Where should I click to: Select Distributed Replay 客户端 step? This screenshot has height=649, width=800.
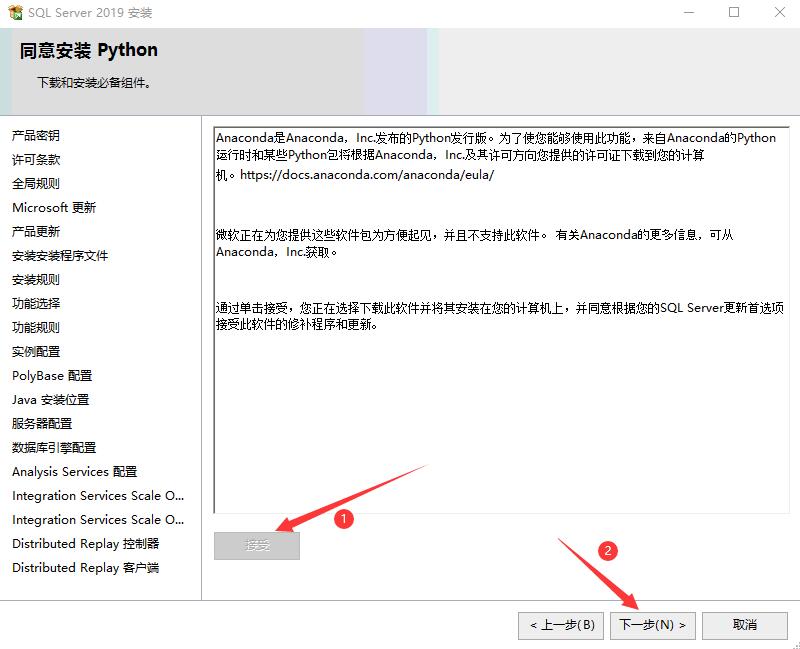[86, 568]
